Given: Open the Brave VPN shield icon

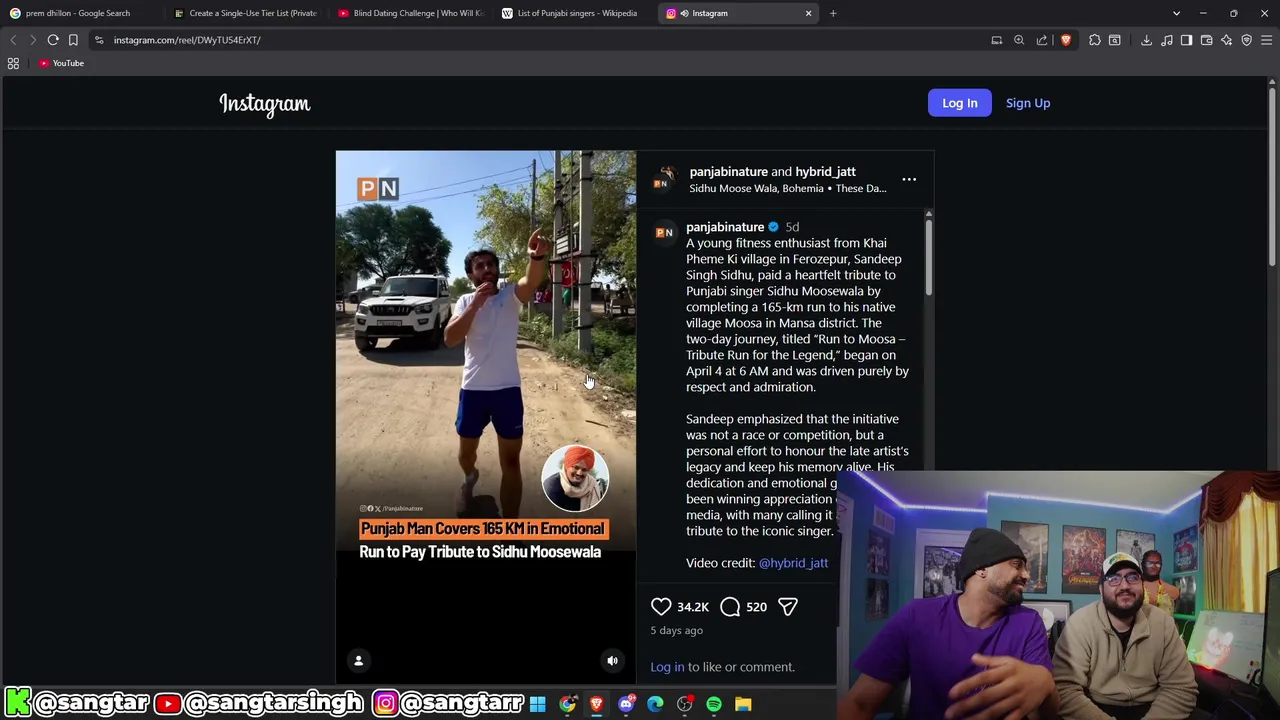Looking at the screenshot, I should [1247, 40].
